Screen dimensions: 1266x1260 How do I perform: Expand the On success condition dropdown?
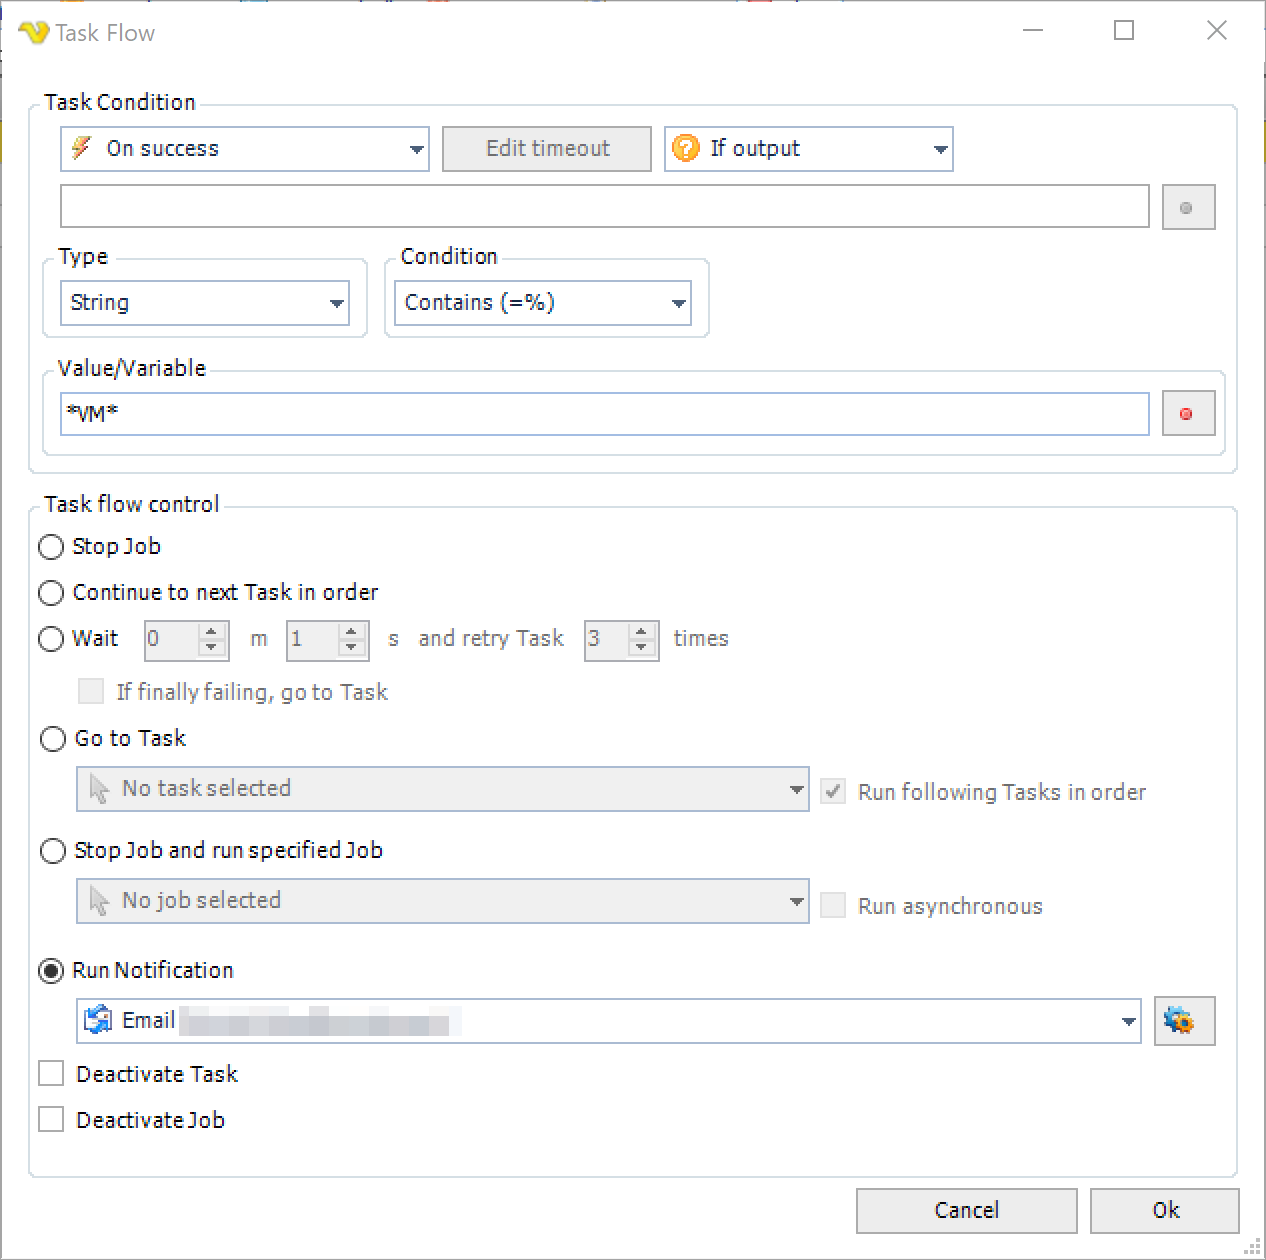(x=417, y=149)
